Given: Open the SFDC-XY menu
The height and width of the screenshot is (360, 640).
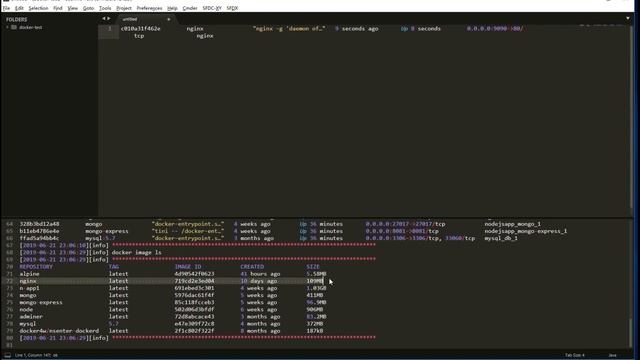Looking at the screenshot, I should [212, 8].
